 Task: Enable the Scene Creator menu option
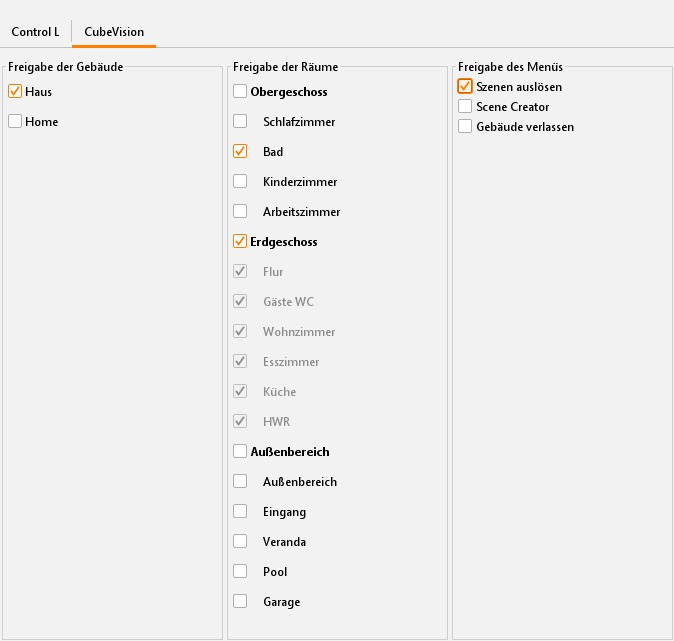465,107
